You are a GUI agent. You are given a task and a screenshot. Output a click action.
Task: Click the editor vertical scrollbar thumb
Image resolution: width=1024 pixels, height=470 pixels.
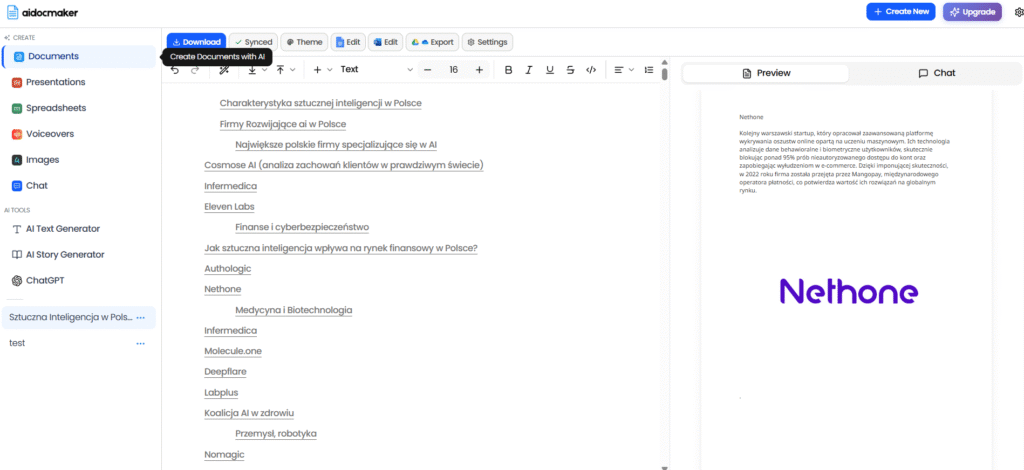(x=665, y=74)
